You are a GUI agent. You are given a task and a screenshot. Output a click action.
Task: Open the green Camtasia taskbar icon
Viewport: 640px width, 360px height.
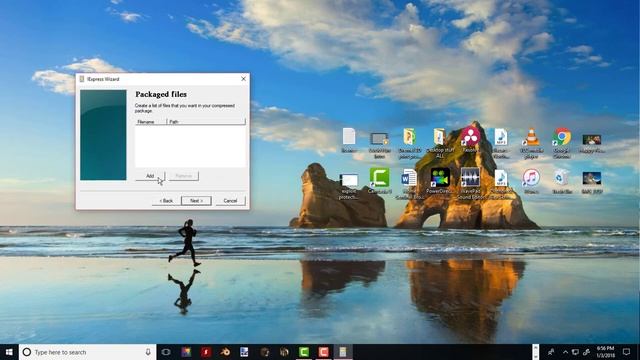(304, 352)
